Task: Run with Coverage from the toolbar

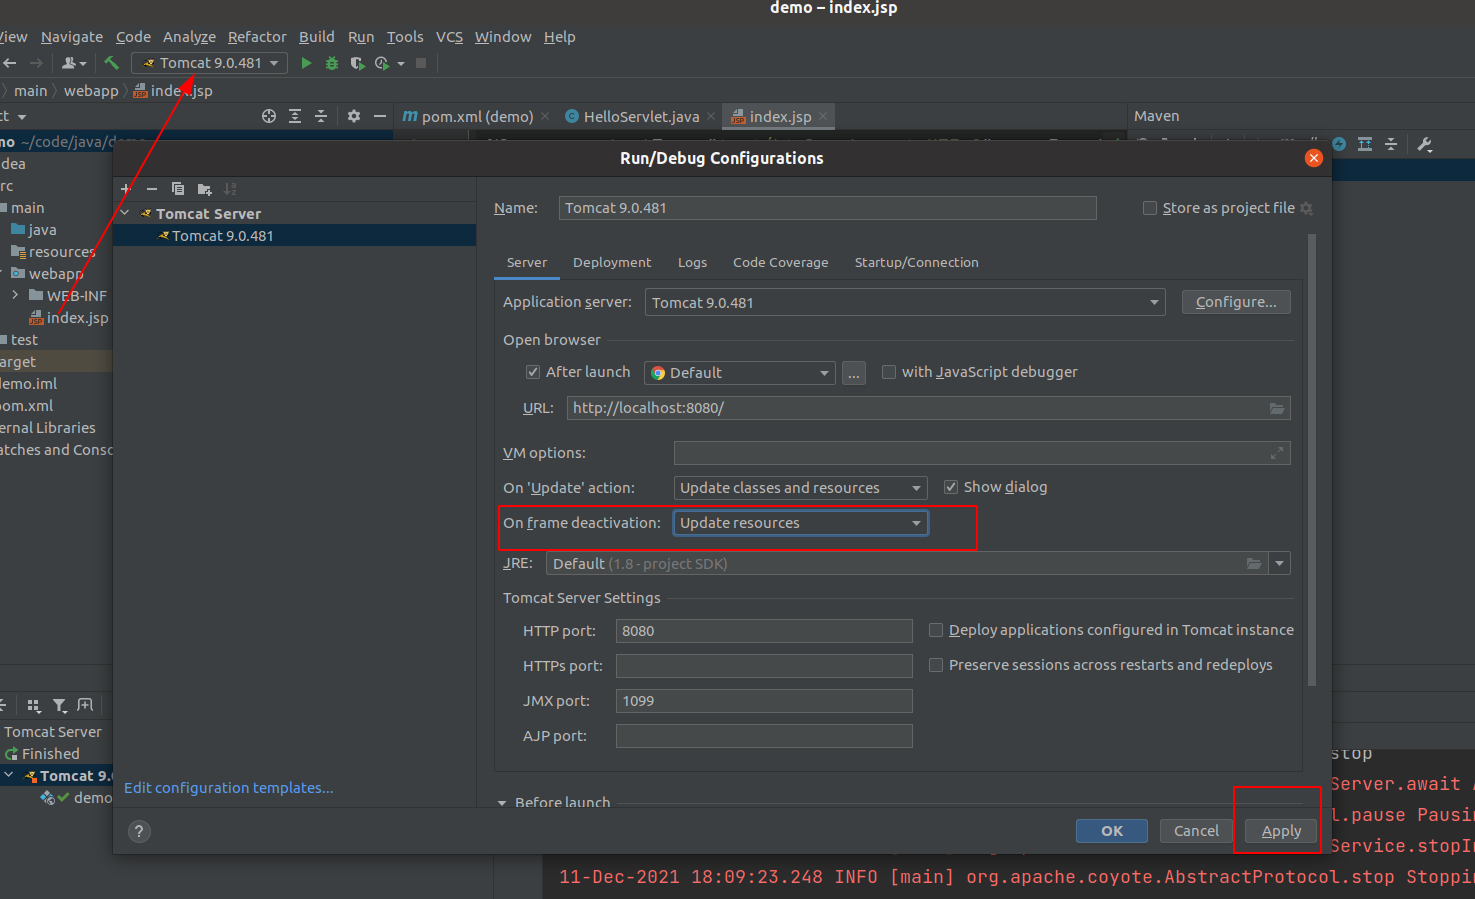Action: [357, 63]
